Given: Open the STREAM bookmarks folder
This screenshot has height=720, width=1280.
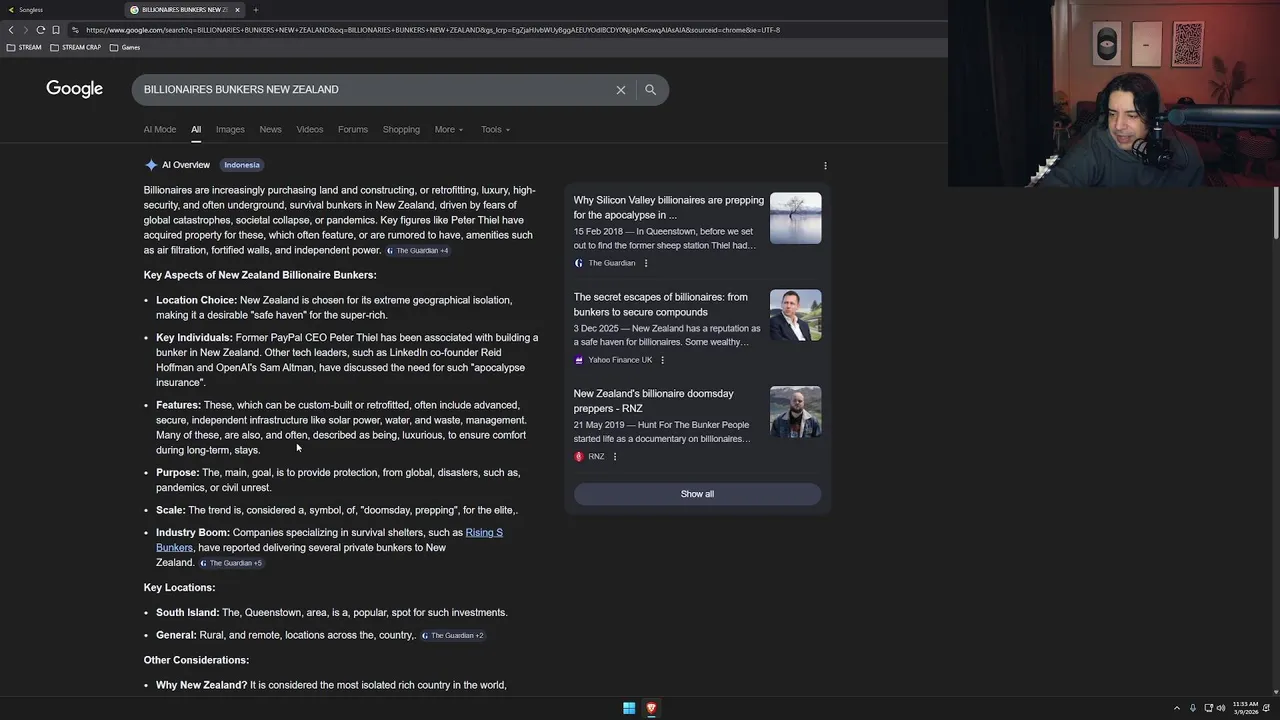Looking at the screenshot, I should 24,47.
